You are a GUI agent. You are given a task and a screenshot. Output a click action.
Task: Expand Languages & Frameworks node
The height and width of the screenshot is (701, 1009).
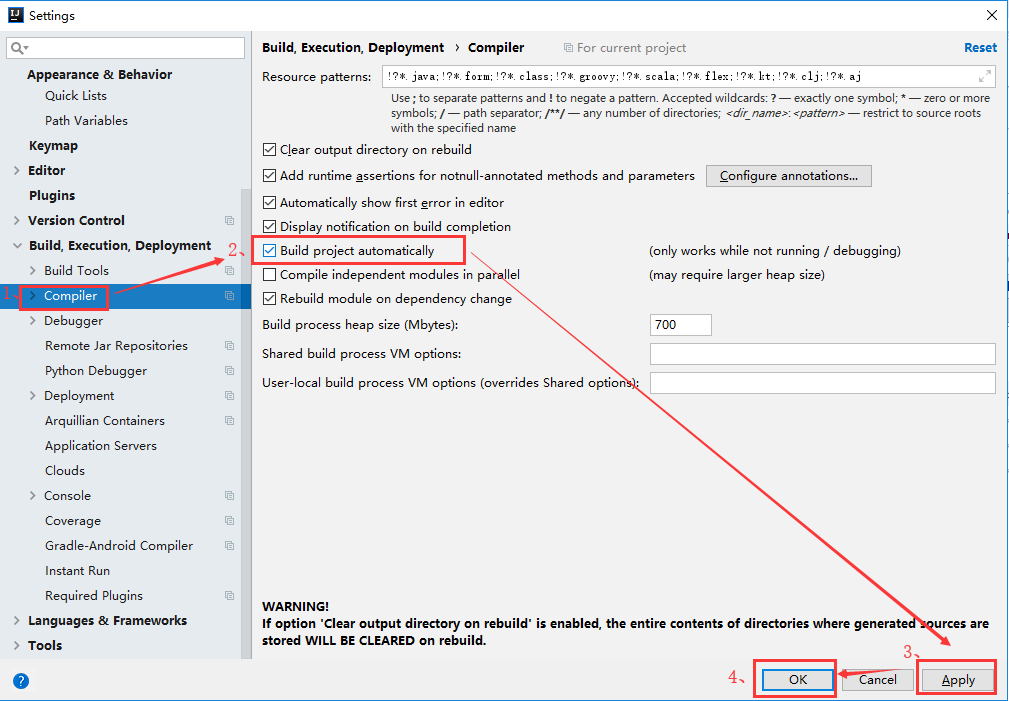click(17, 621)
